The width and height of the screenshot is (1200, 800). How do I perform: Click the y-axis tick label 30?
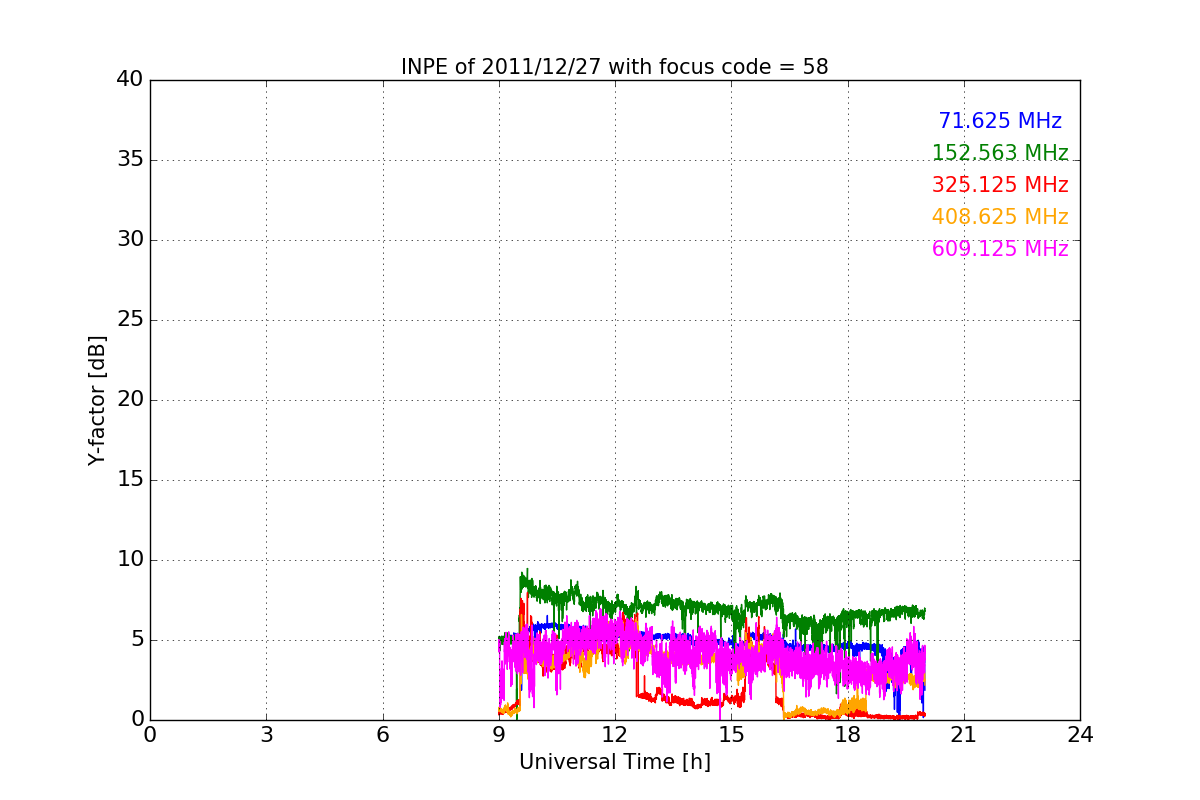point(130,240)
